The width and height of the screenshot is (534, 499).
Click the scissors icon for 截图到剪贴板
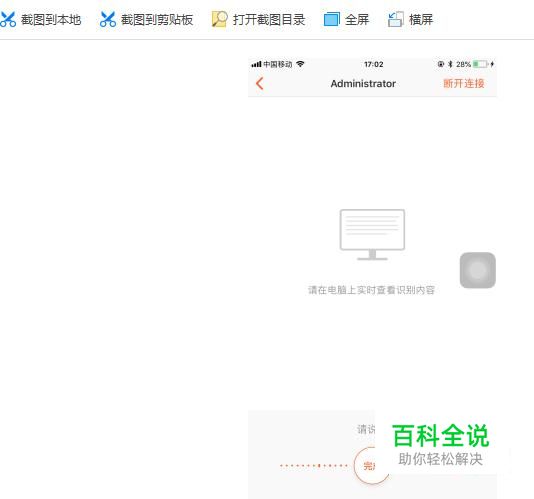[x=108, y=19]
